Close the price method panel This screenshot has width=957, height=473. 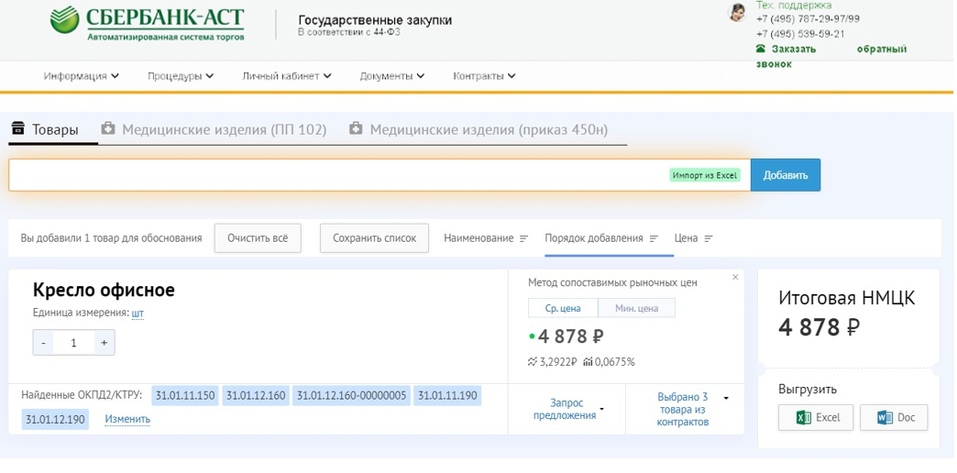[x=735, y=277]
